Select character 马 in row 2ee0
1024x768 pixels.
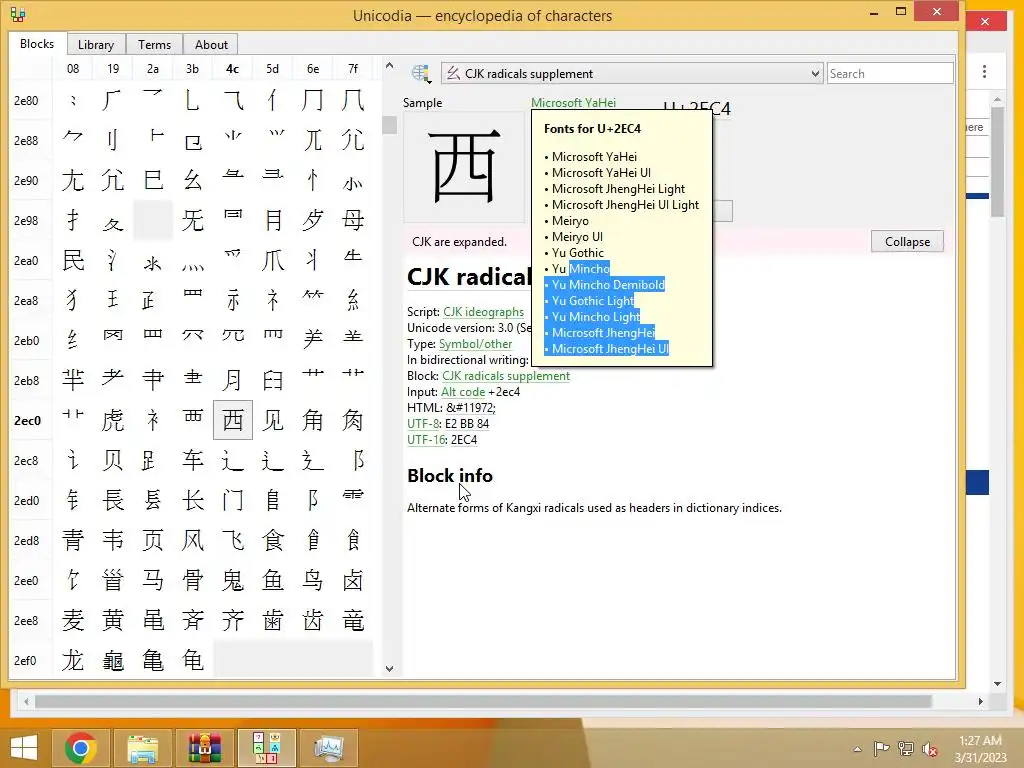[153, 580]
